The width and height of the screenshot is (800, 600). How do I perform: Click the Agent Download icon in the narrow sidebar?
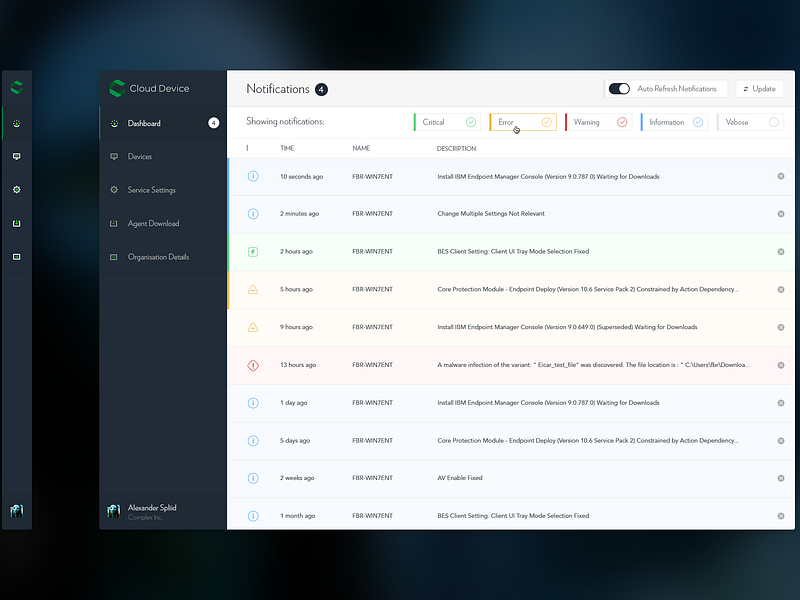pos(16,221)
